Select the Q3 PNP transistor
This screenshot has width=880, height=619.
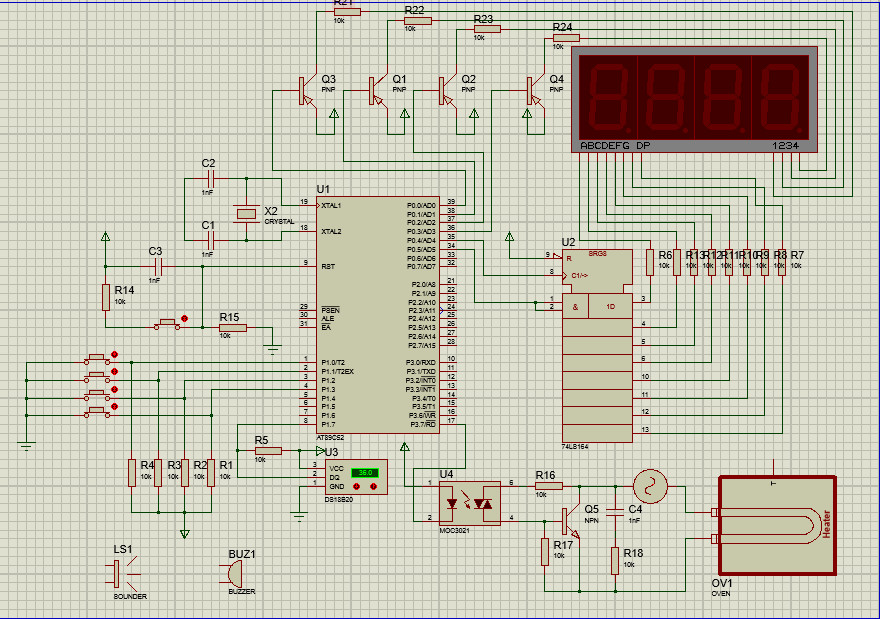[306, 90]
